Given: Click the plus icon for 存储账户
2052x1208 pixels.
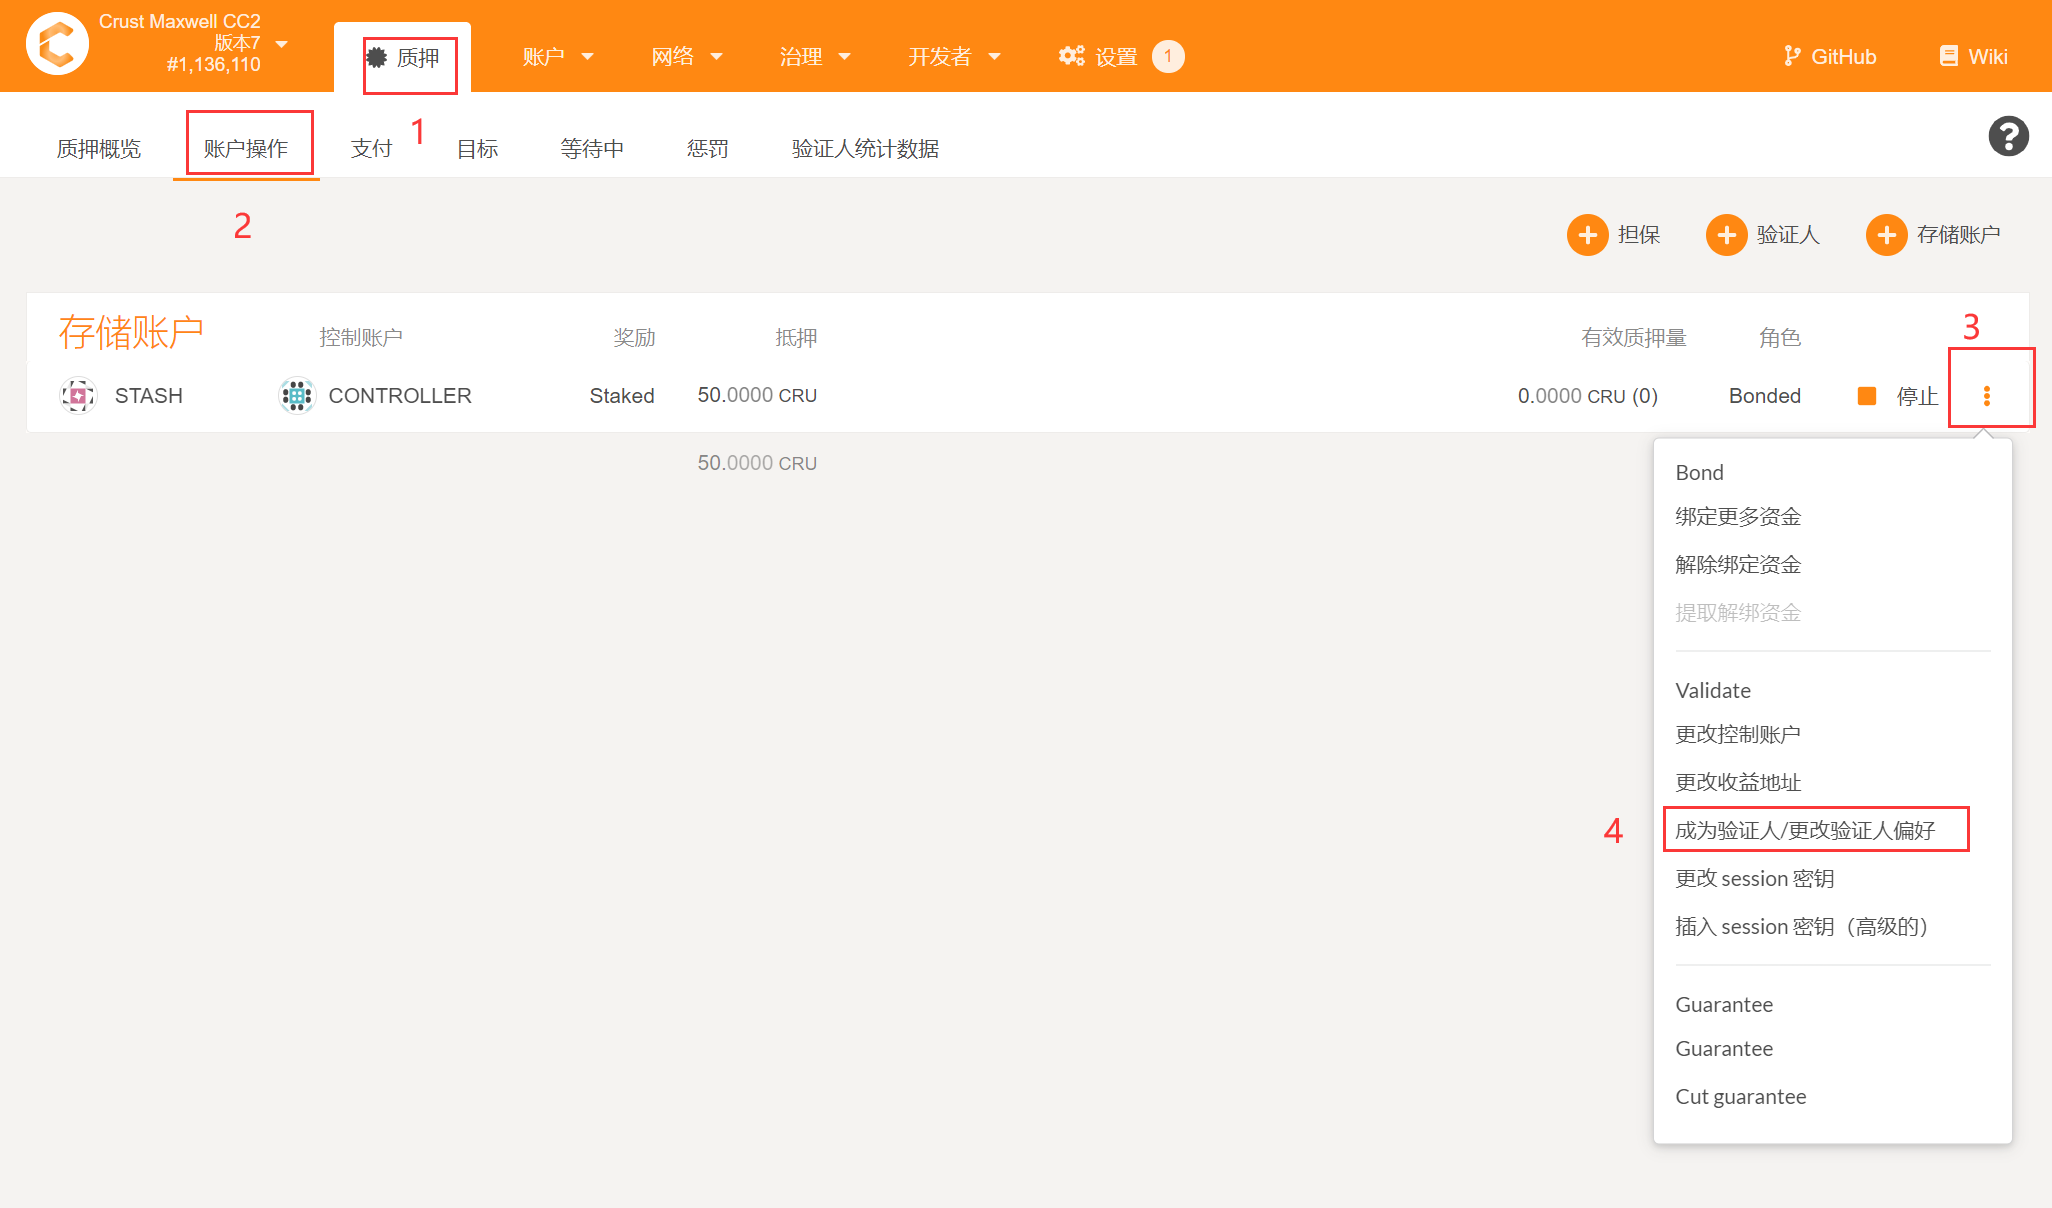Looking at the screenshot, I should [1886, 235].
